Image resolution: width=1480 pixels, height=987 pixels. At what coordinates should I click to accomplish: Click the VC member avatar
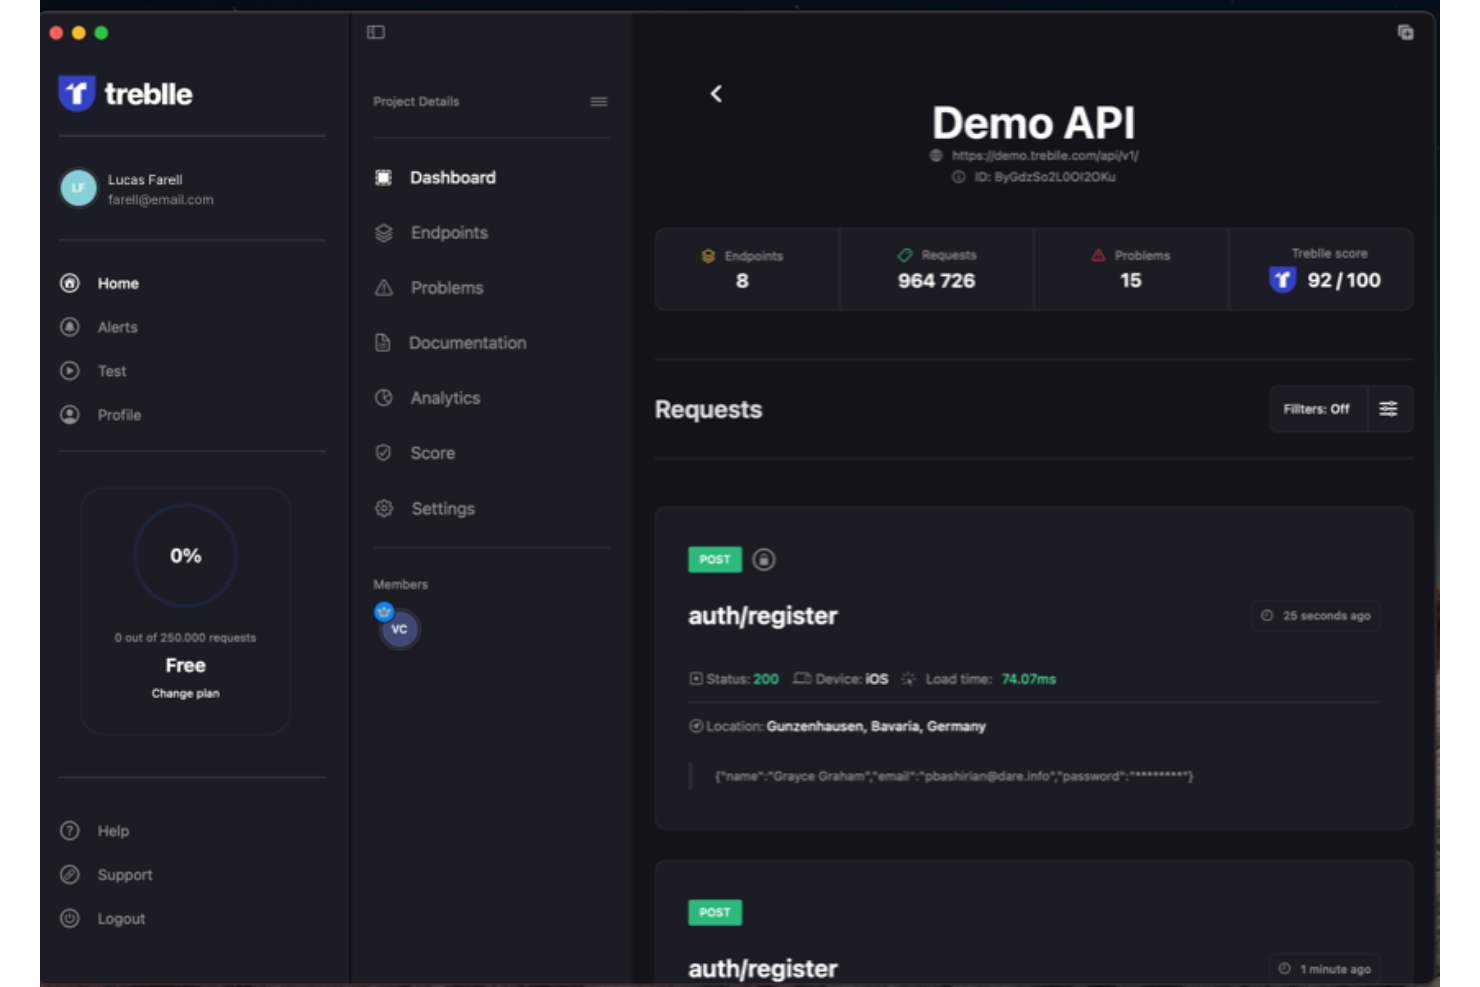pos(399,628)
